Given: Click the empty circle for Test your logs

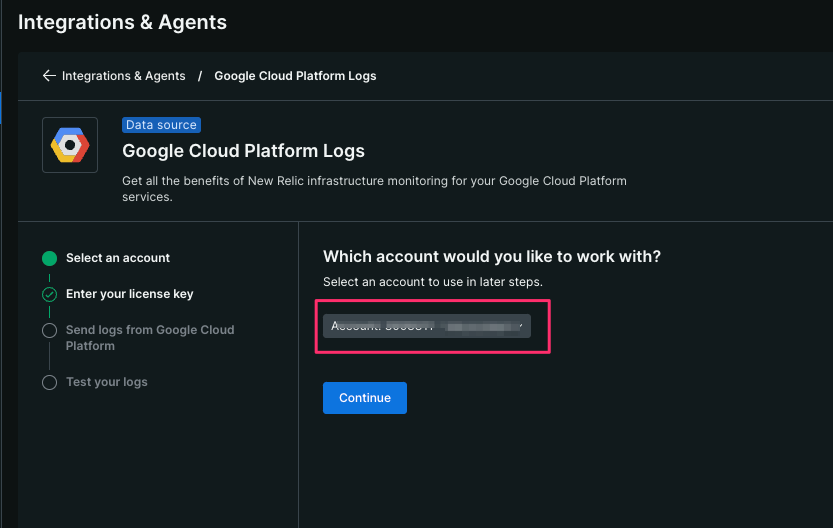Looking at the screenshot, I should click(49, 382).
